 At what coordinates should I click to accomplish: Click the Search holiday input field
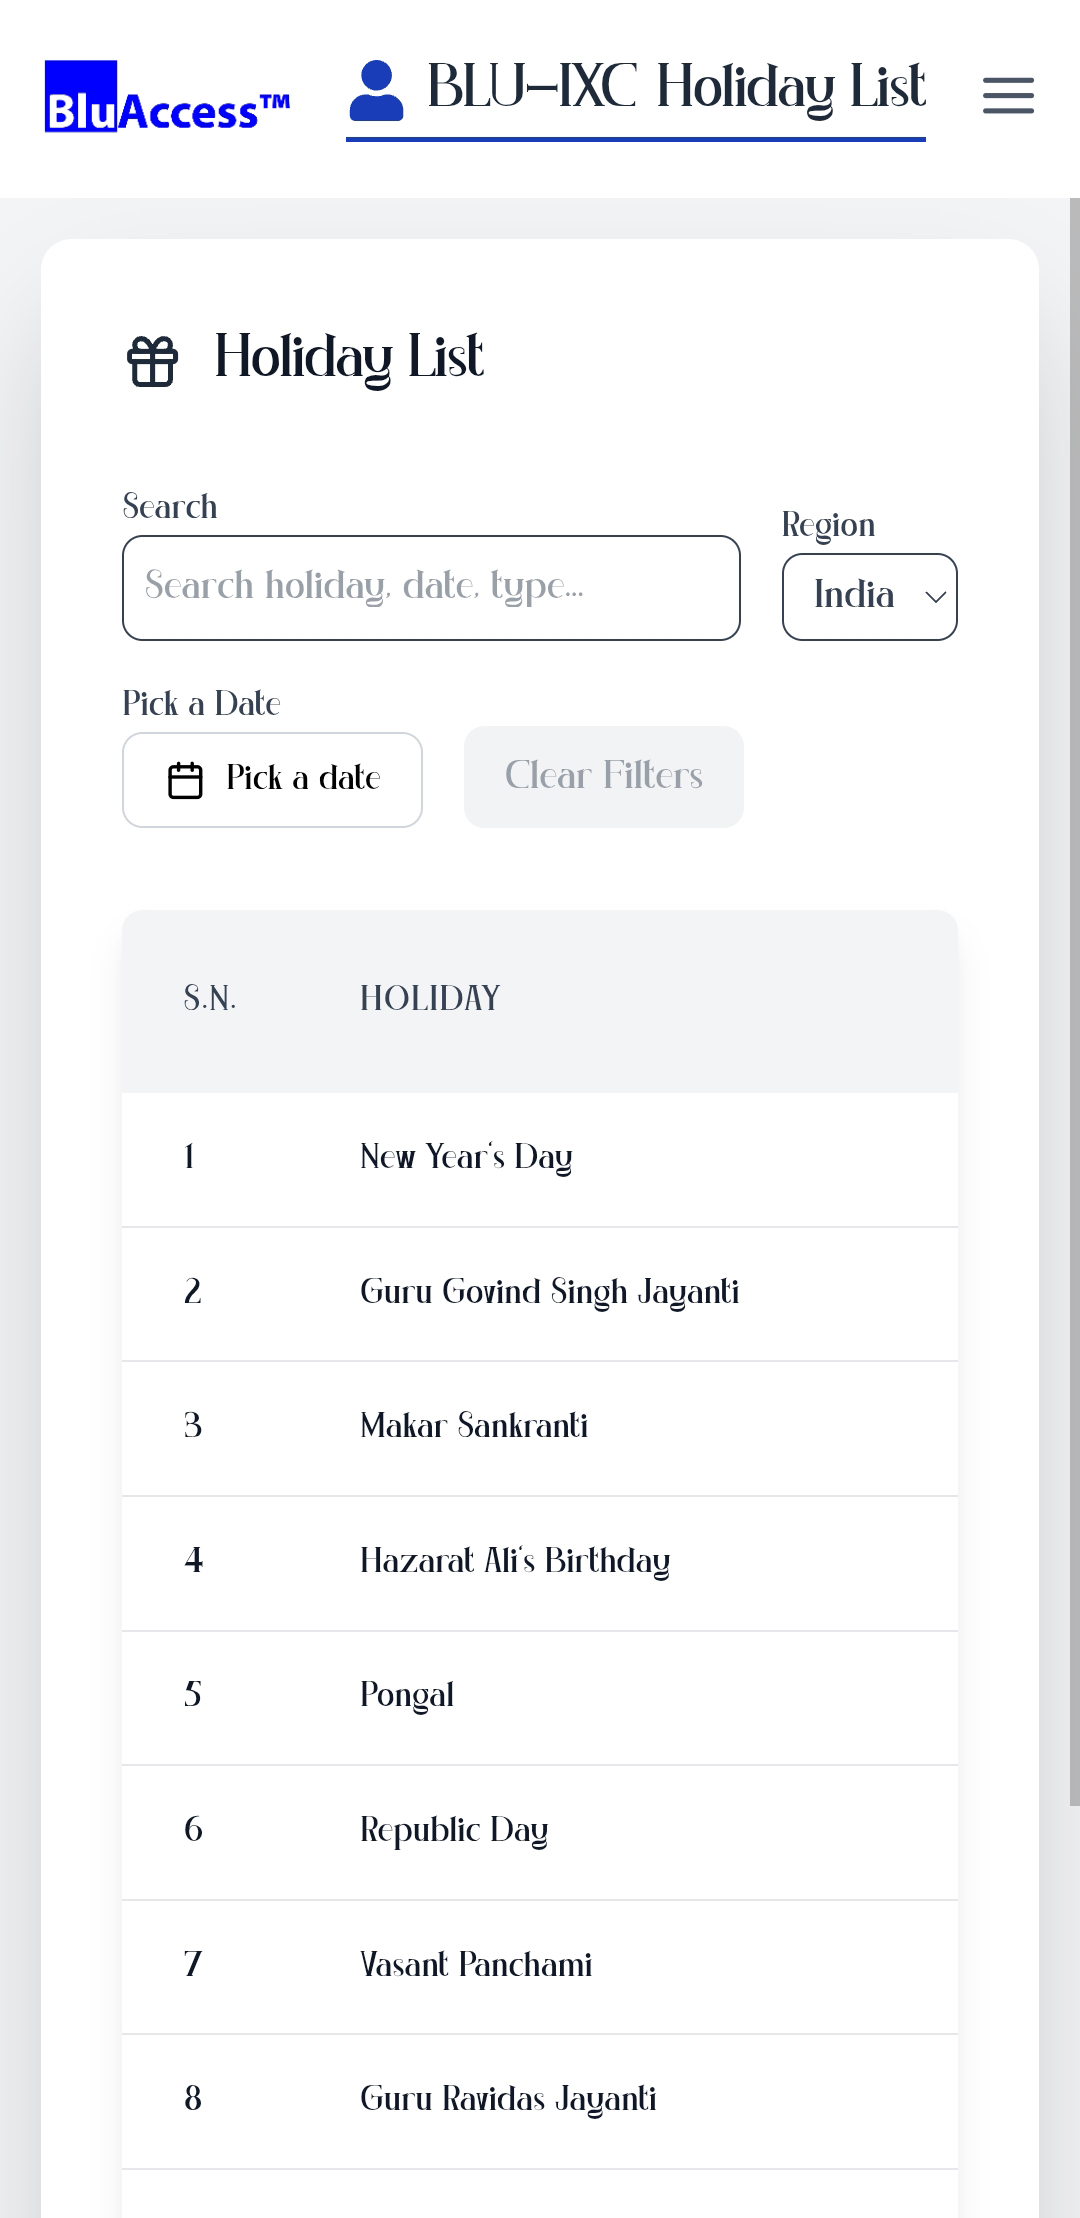431,588
